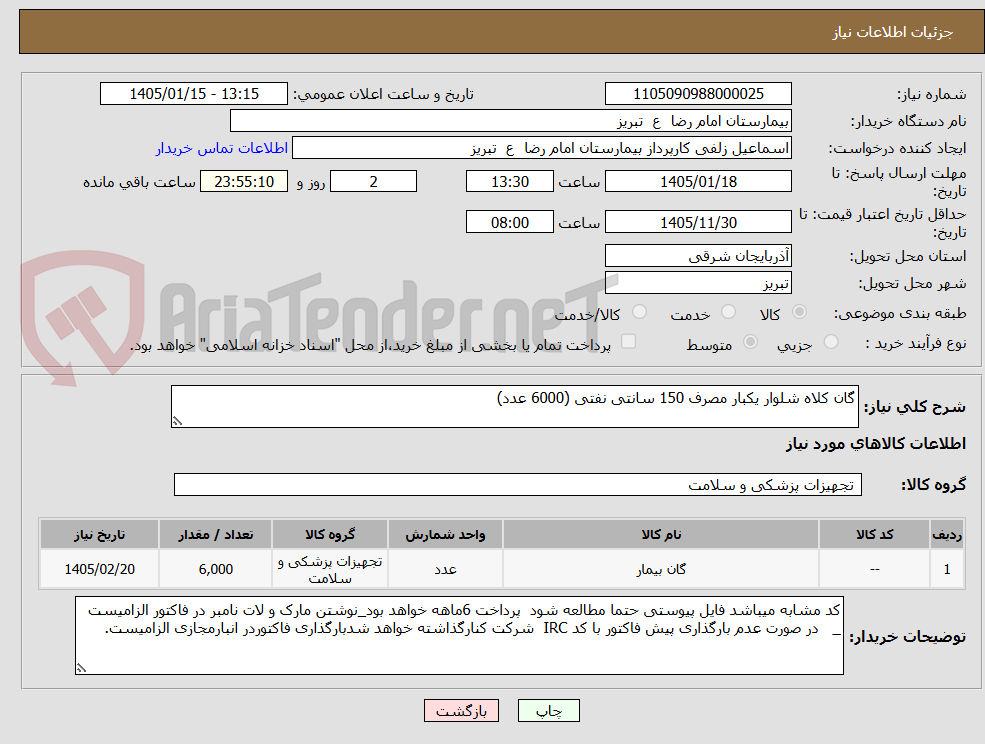Viewport: 985px width, 744px height.
Task: Click the تجهیزات پزشکی و سلامت table cell
Action: tap(330, 569)
